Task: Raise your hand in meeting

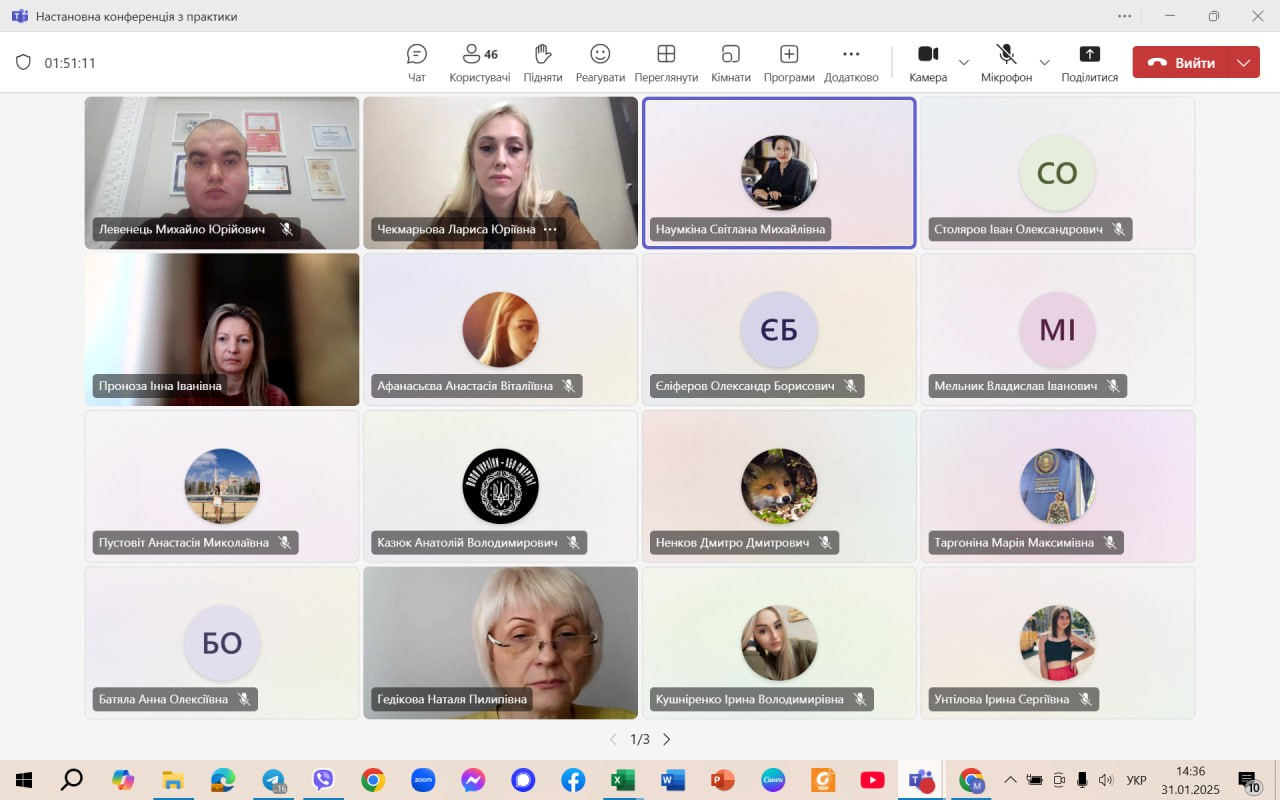Action: (x=542, y=62)
